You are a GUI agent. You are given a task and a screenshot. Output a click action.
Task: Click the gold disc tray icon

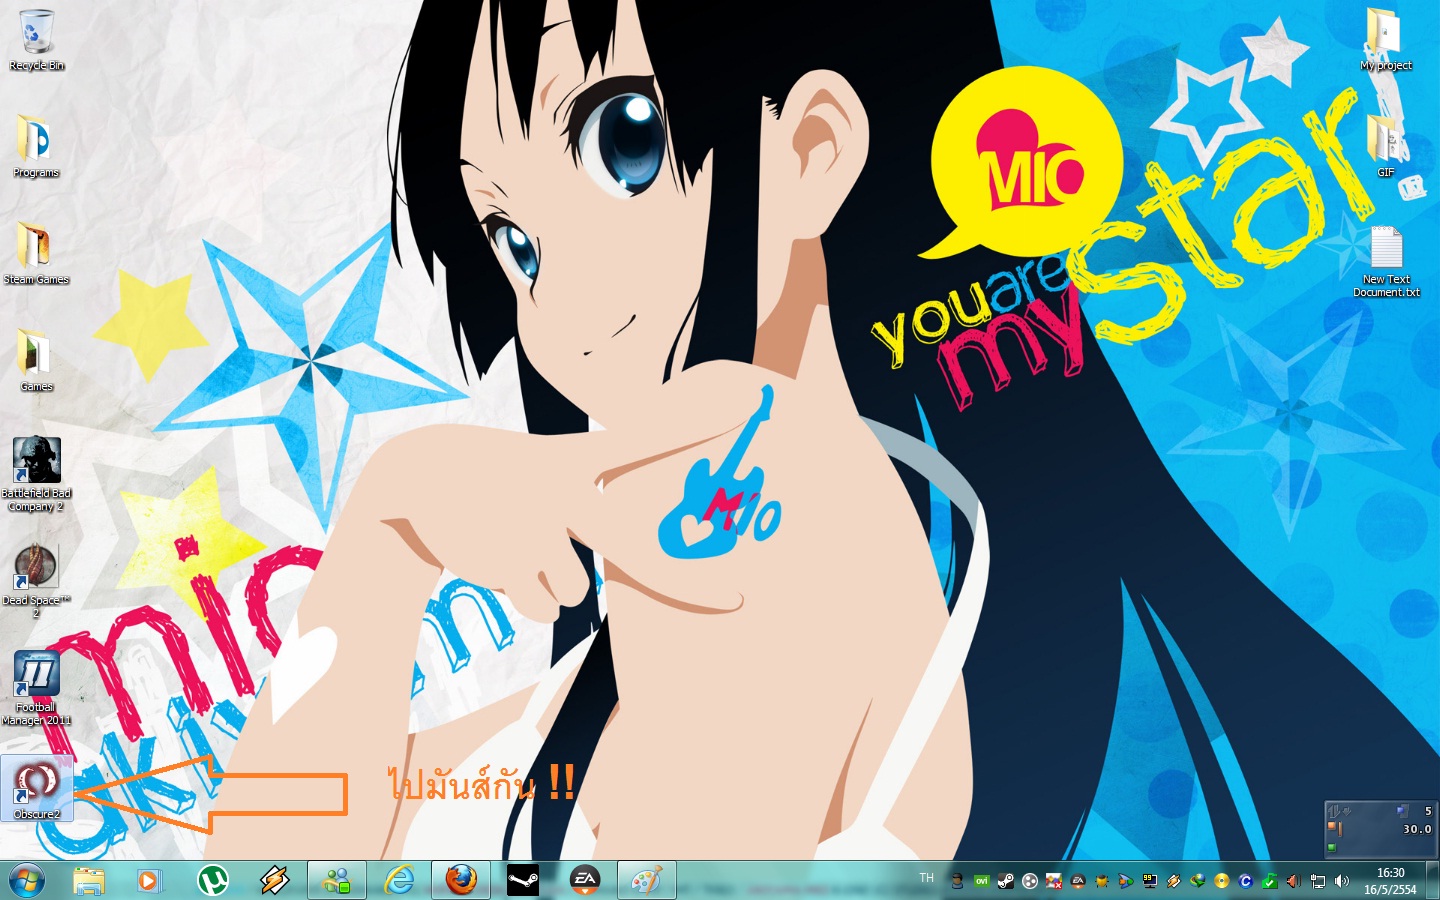coord(1221,881)
